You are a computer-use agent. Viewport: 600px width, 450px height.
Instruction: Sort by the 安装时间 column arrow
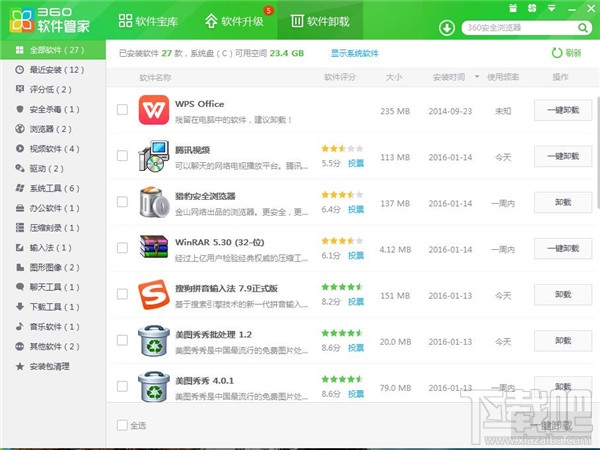click(x=478, y=76)
